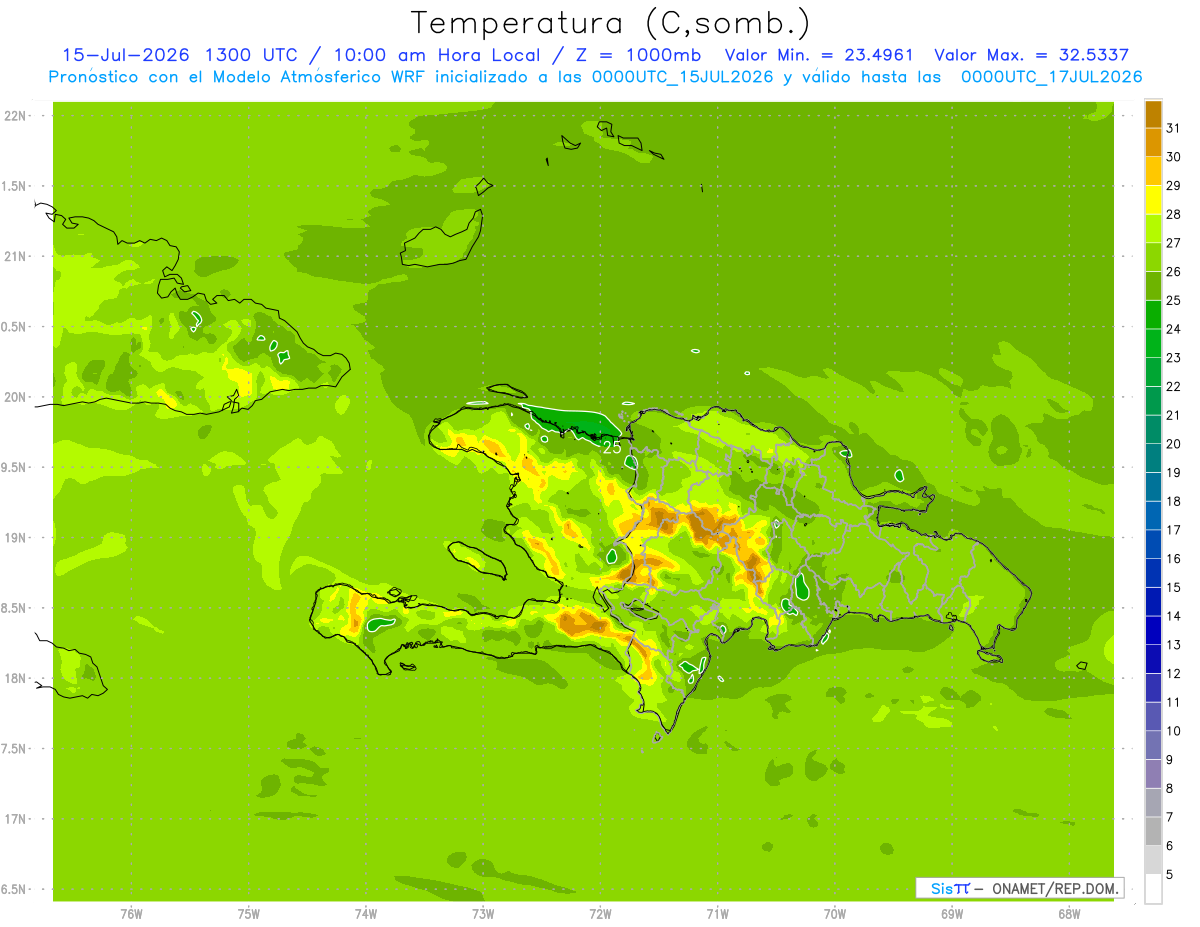Click the '73W' longitude axis label

483,914
